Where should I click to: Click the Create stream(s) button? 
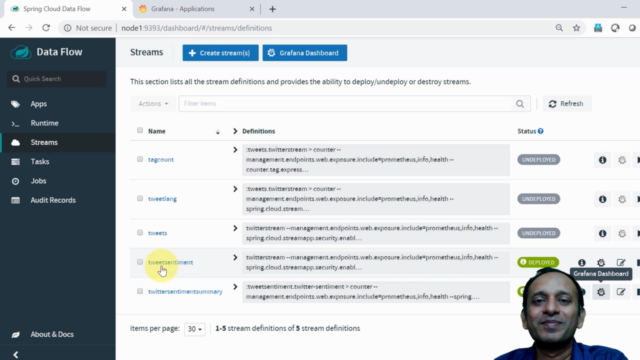(x=220, y=53)
